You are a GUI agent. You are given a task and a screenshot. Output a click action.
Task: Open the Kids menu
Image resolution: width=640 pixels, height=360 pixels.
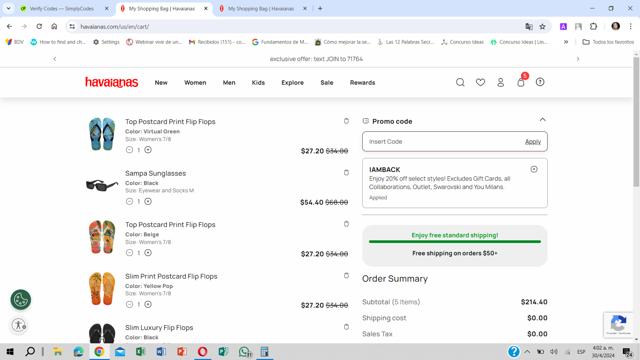click(x=258, y=82)
